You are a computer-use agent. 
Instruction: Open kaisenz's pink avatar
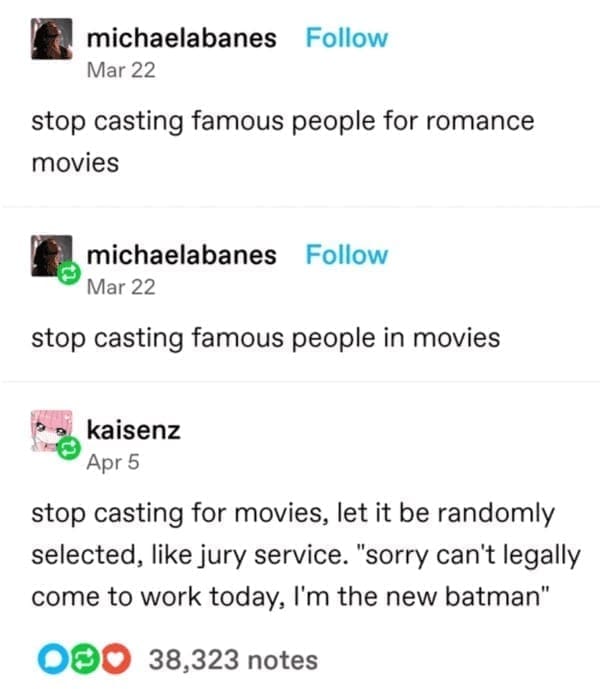point(51,431)
